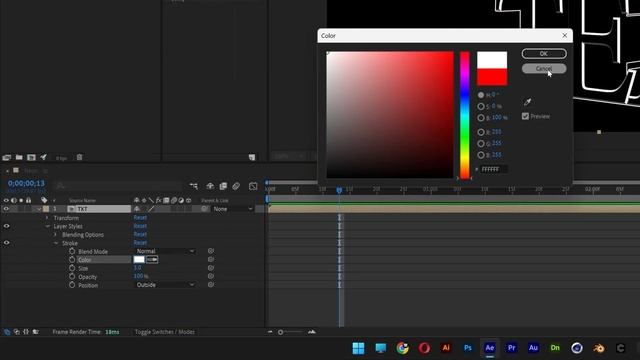
Task: Open Photoshop from the taskbar
Action: pos(468,348)
